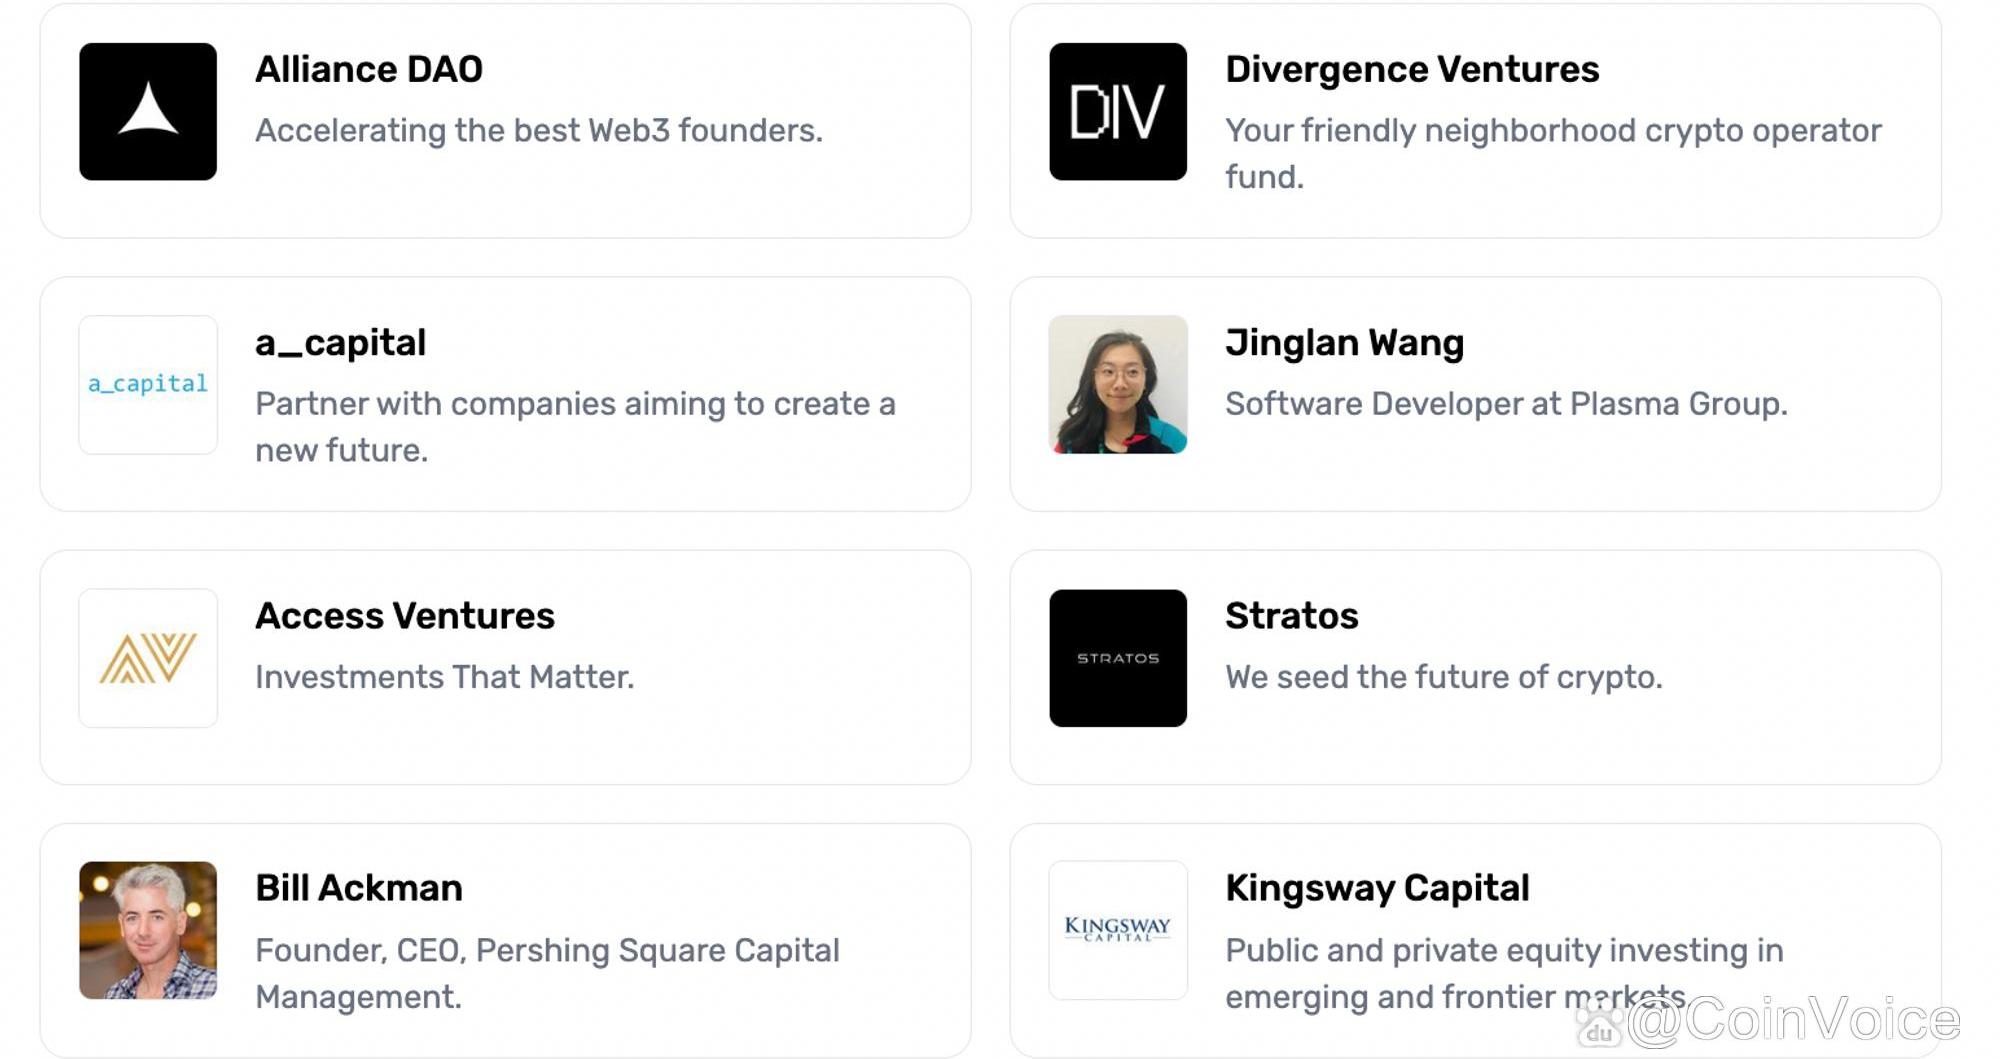Click "We seed the future of crypto" text
The image size is (2000, 1059).
1443,677
